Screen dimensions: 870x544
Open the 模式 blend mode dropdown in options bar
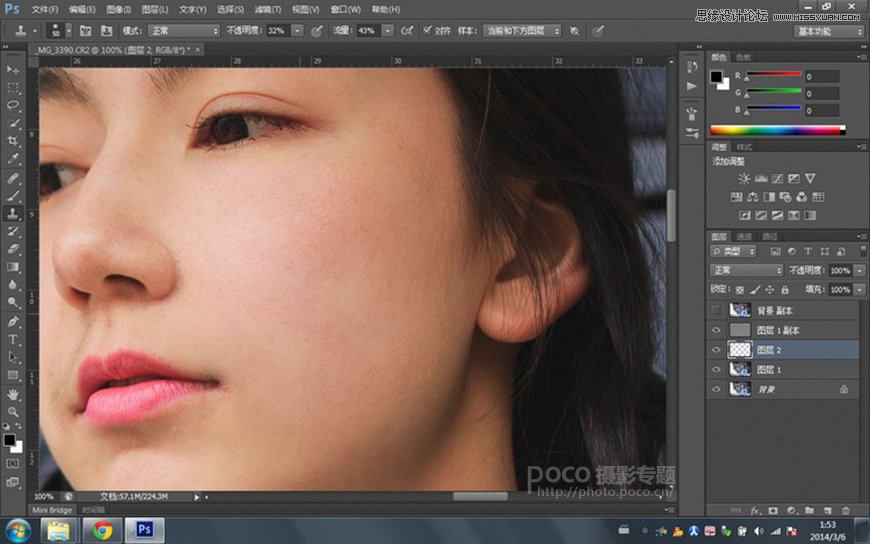click(184, 31)
